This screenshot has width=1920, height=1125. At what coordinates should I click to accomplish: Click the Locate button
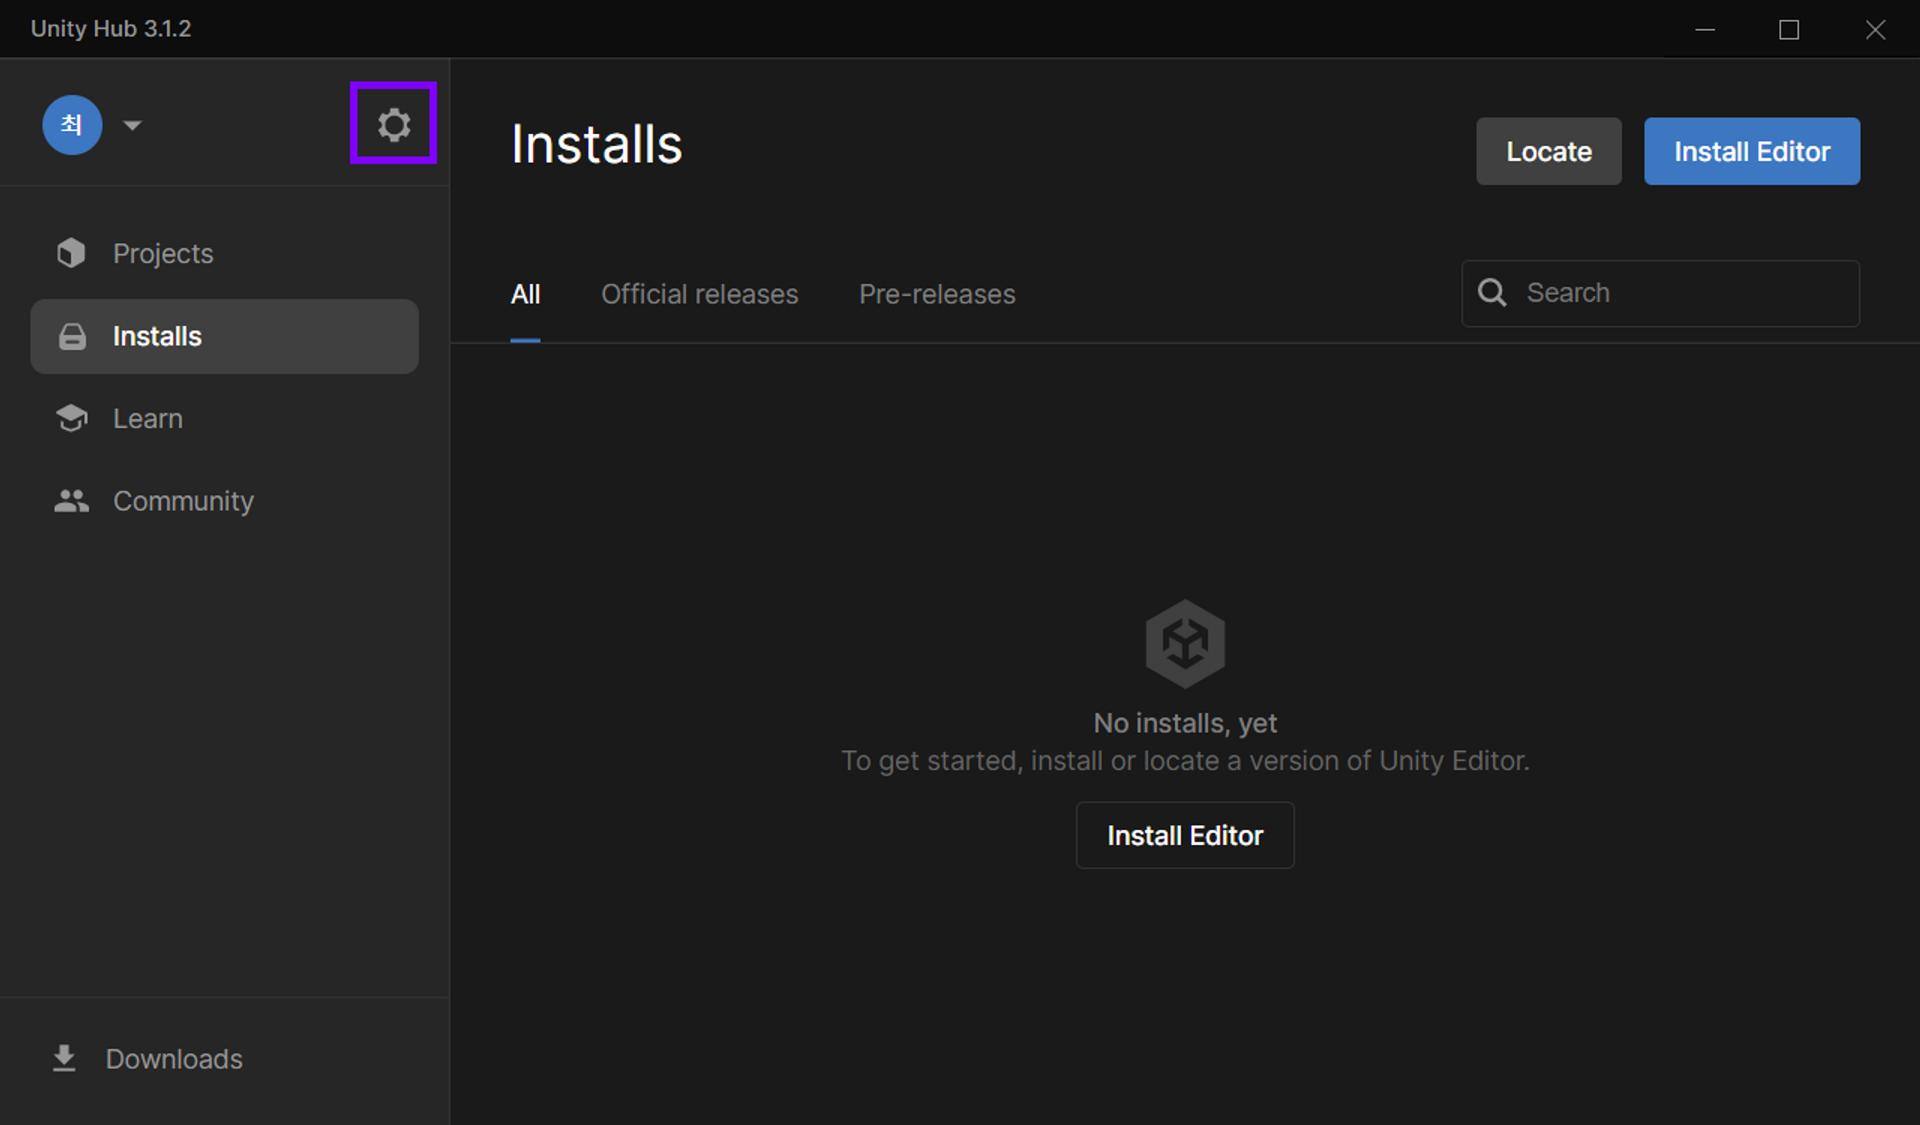[x=1548, y=151]
